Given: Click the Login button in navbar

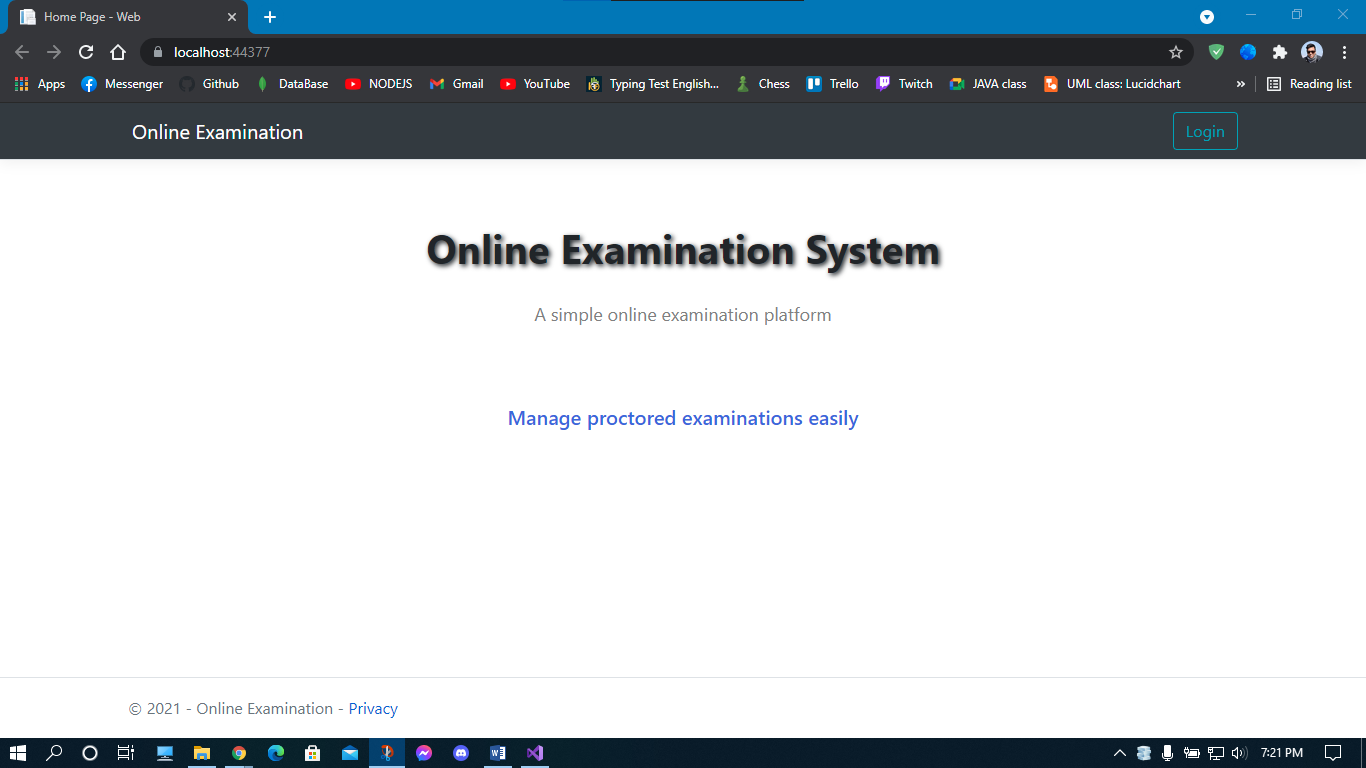Looking at the screenshot, I should (1204, 132).
